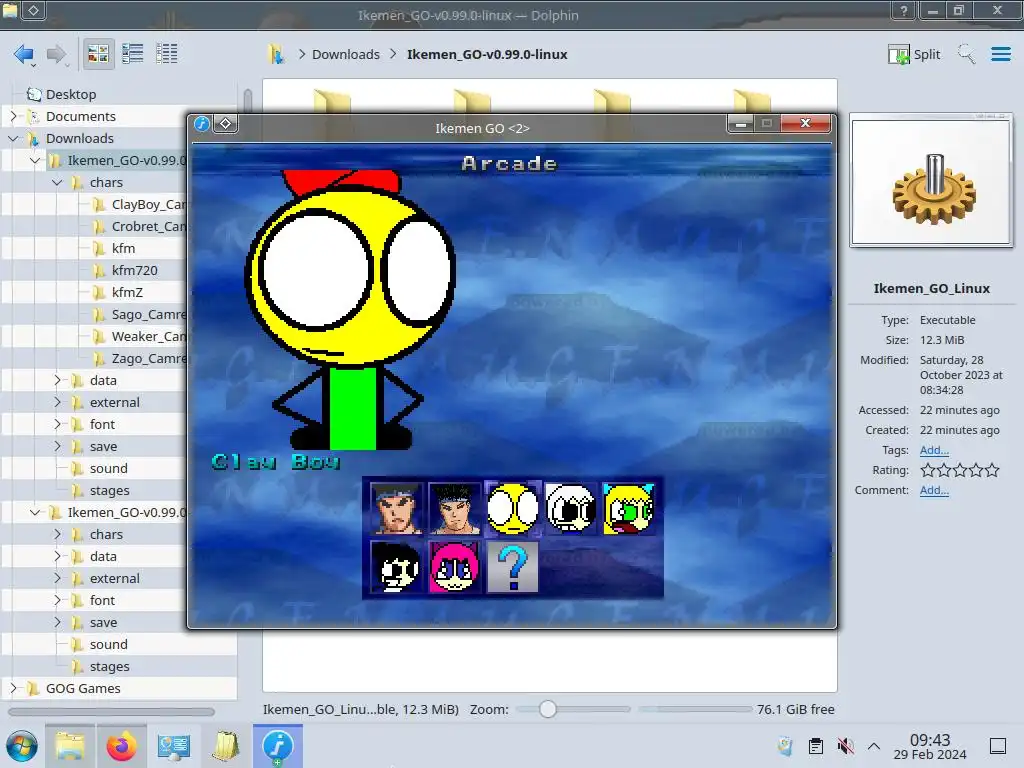Click the Zoom slider handle

coord(548,709)
